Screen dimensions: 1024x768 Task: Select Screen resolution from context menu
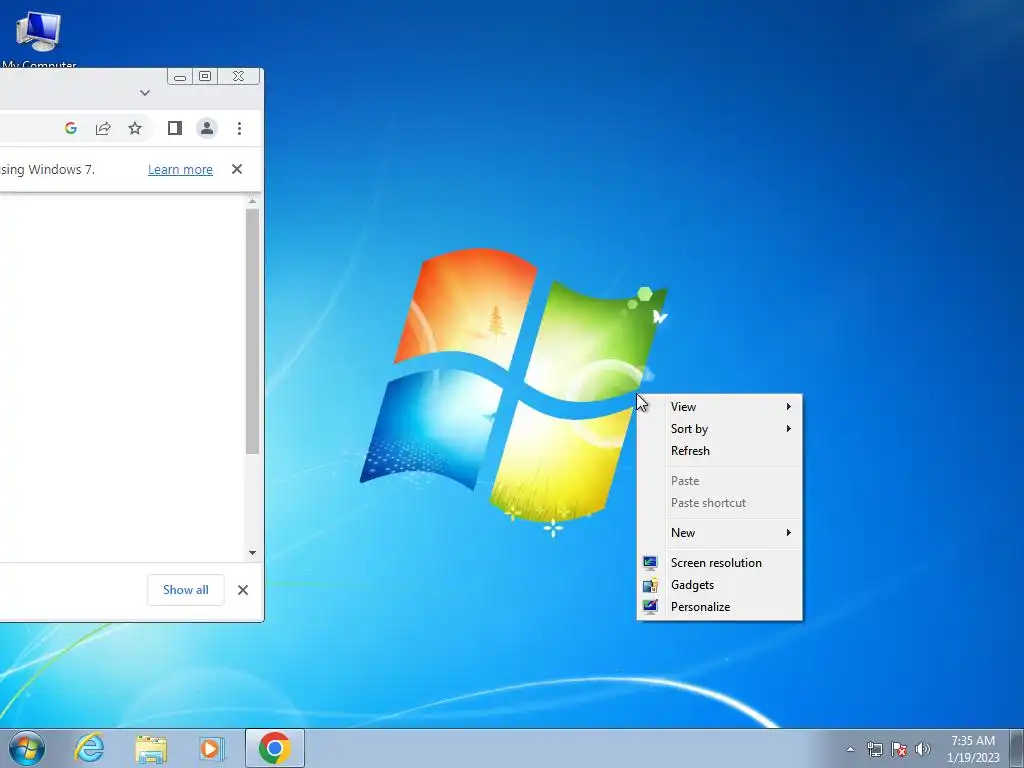[x=720, y=562]
